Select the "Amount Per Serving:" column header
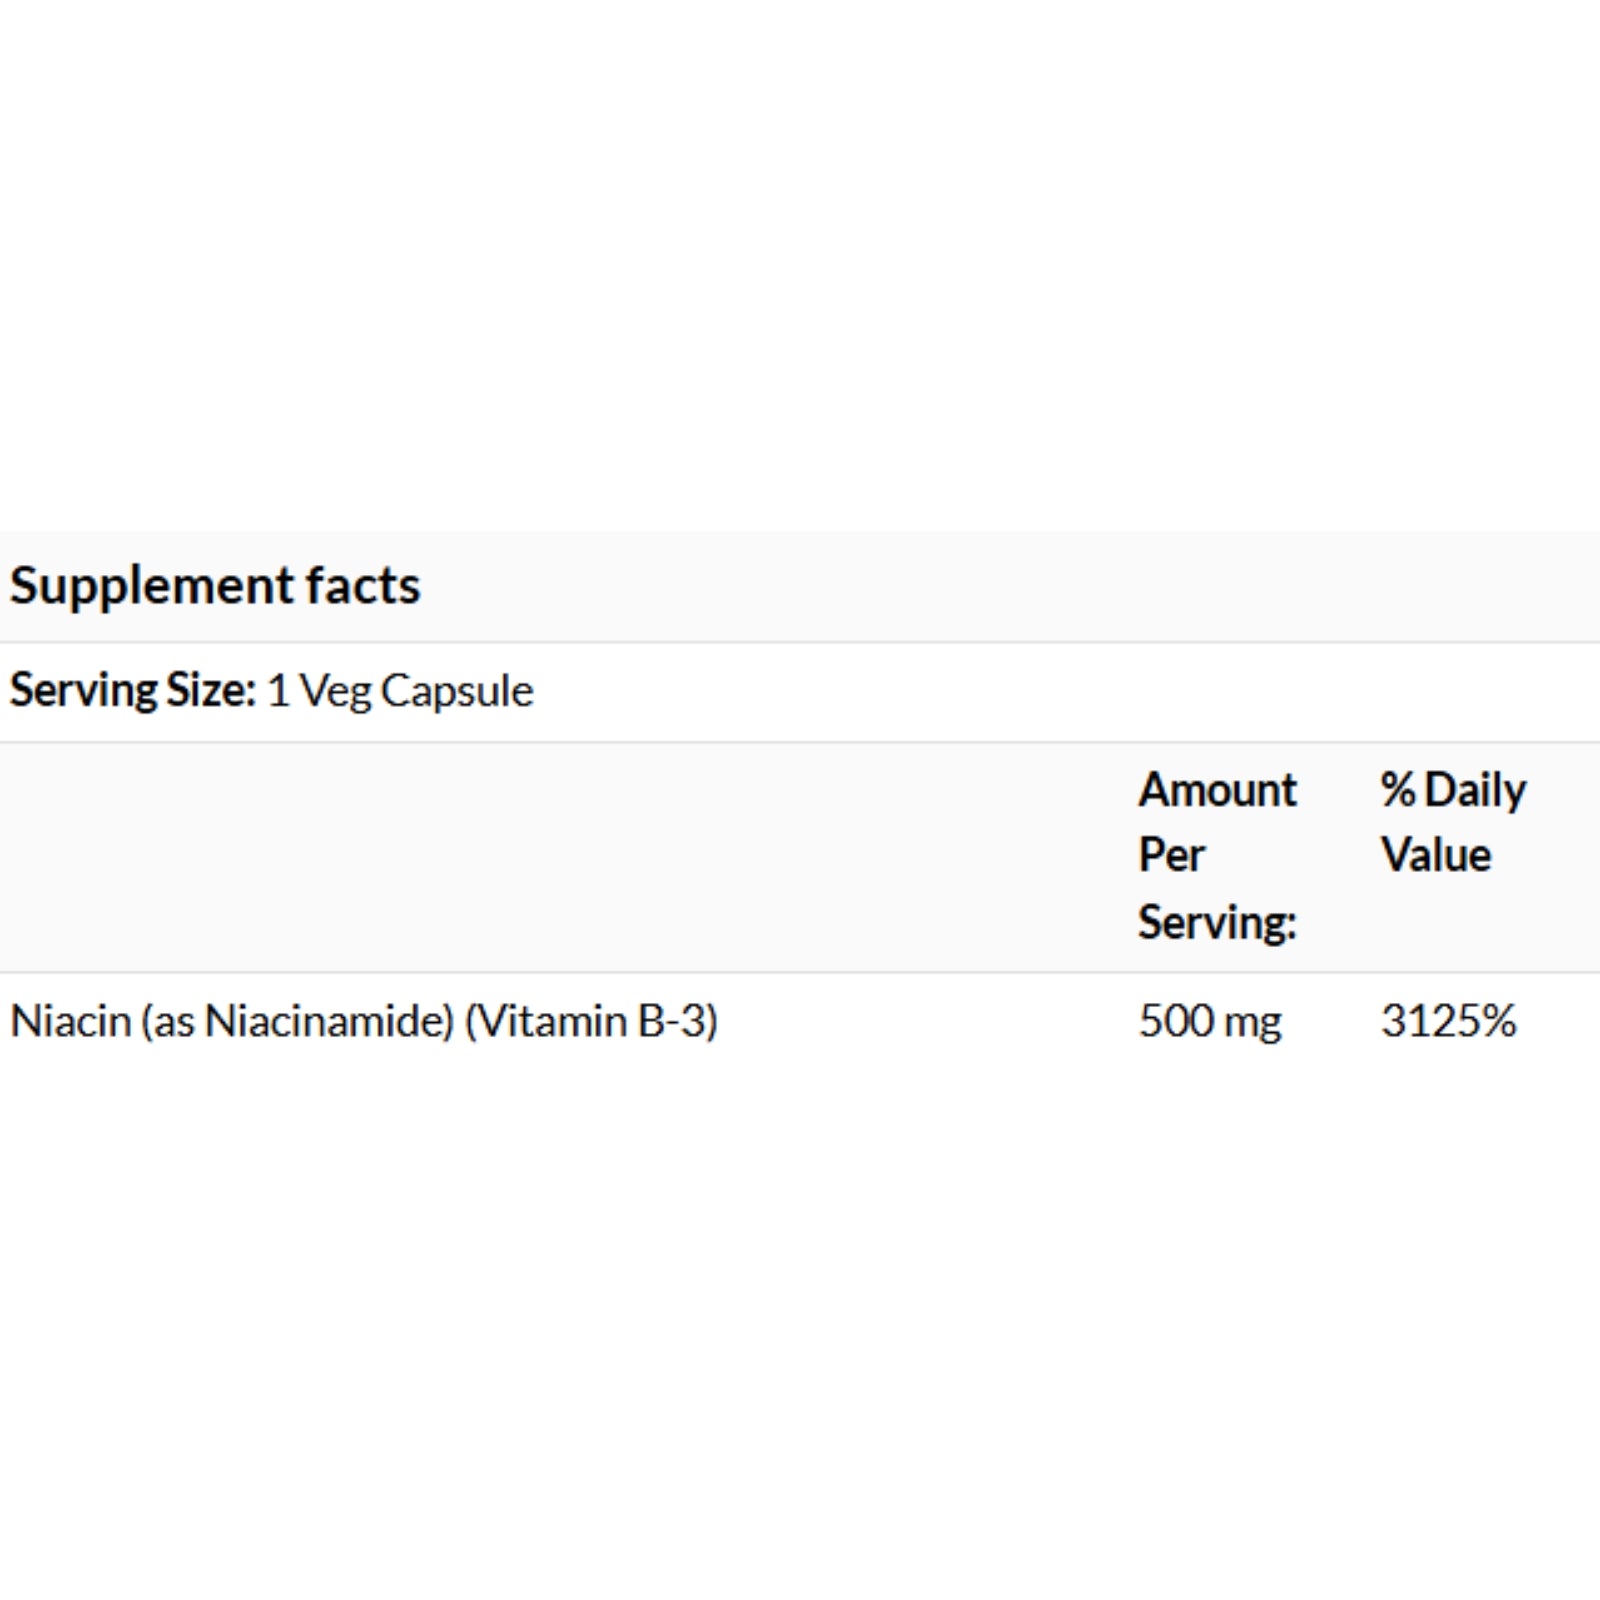The image size is (1600, 1600). (1217, 856)
